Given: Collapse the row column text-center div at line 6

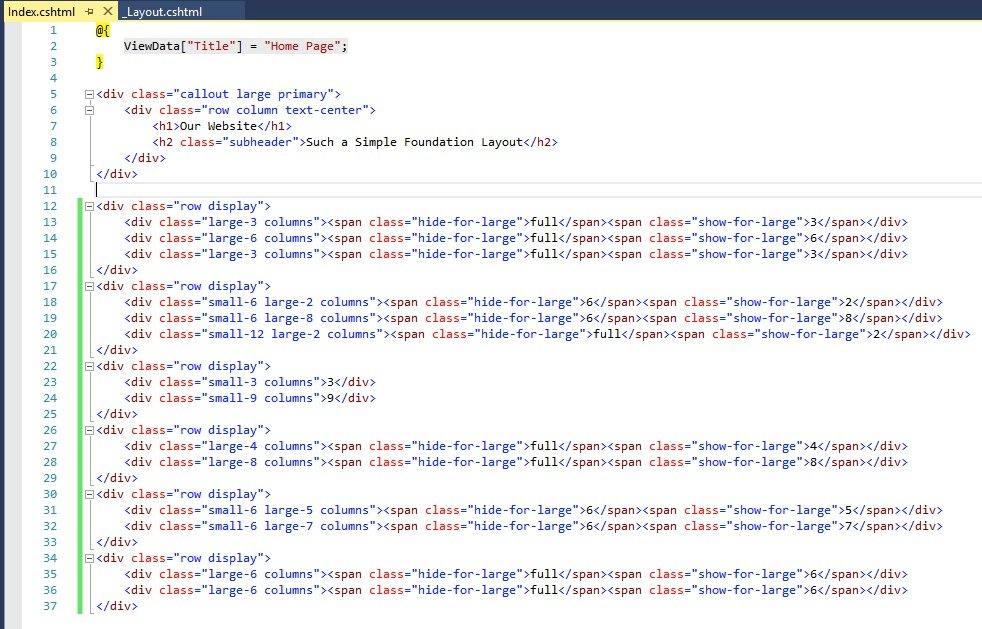Looking at the screenshot, I should coord(89,110).
